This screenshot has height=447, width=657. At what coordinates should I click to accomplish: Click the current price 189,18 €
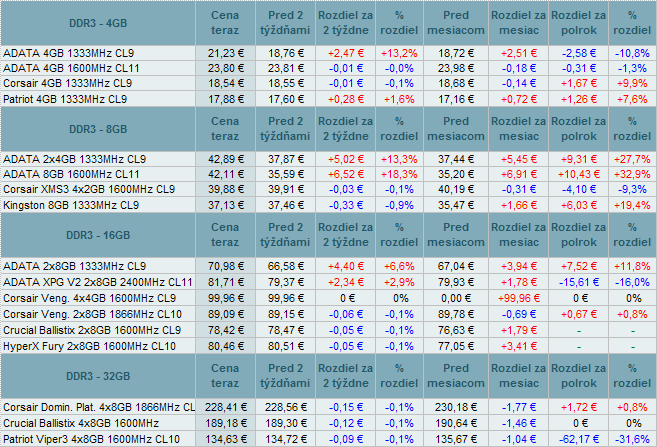click(x=226, y=423)
